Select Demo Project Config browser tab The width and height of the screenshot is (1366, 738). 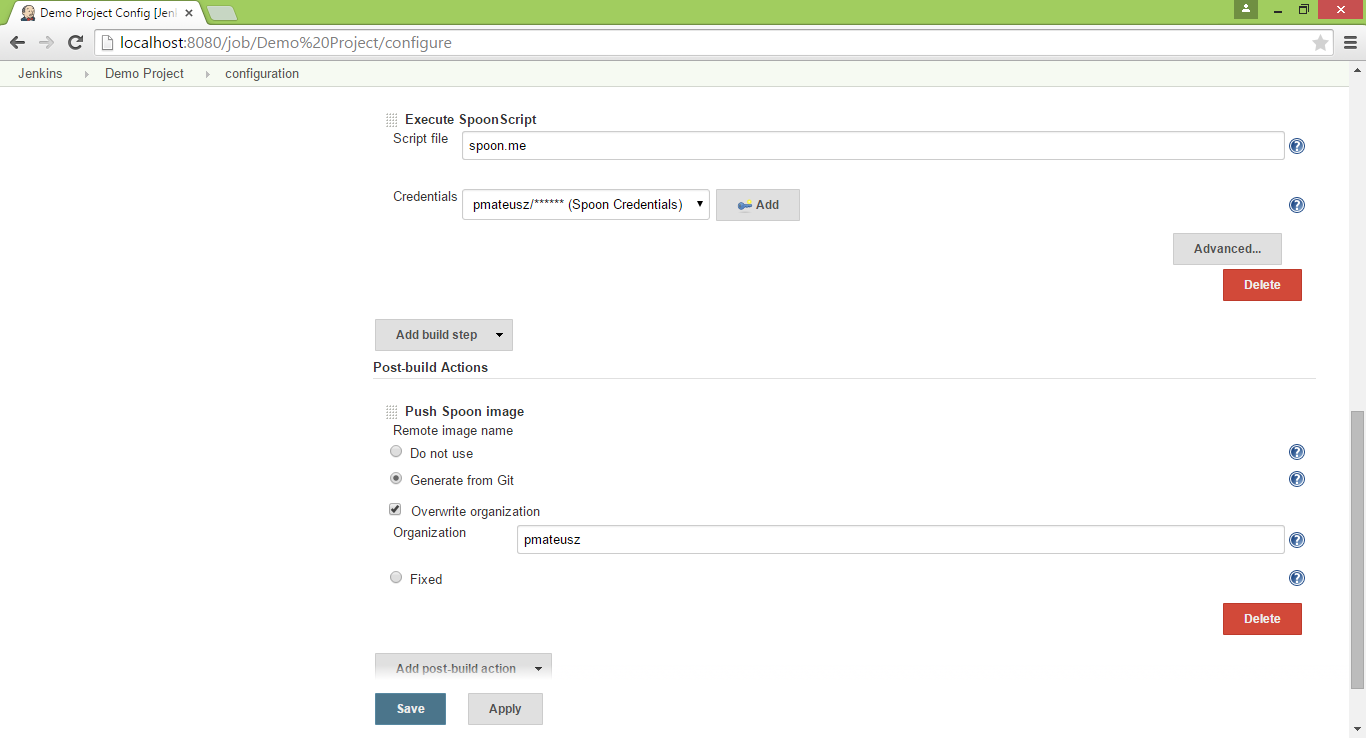106,13
